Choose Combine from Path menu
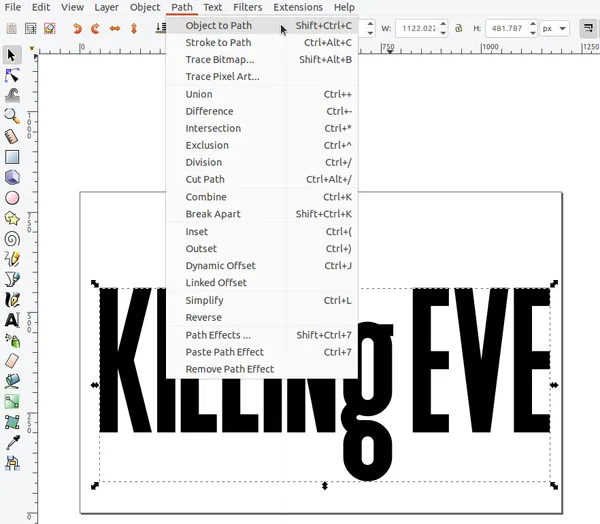Image resolution: width=600 pixels, height=524 pixels. [x=262, y=197]
